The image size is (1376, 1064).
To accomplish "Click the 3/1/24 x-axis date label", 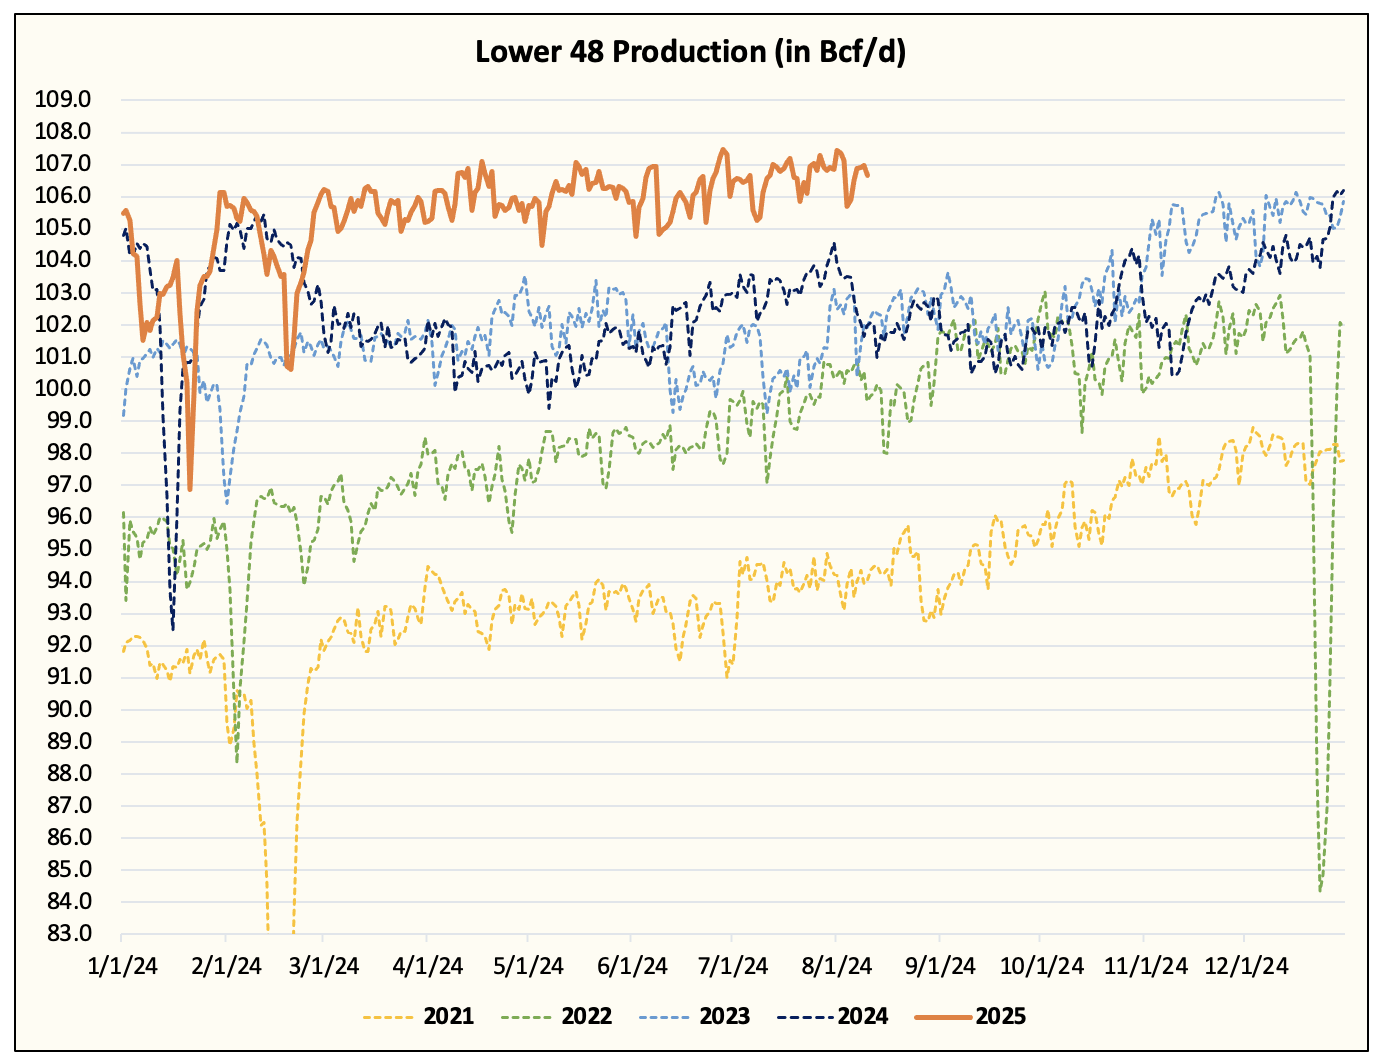I will coord(323,966).
